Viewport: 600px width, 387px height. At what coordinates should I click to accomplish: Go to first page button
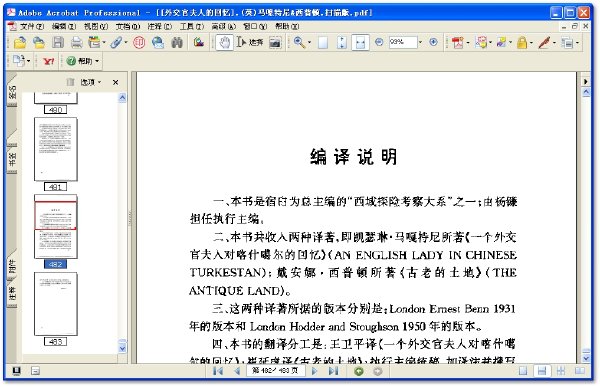coord(218,371)
